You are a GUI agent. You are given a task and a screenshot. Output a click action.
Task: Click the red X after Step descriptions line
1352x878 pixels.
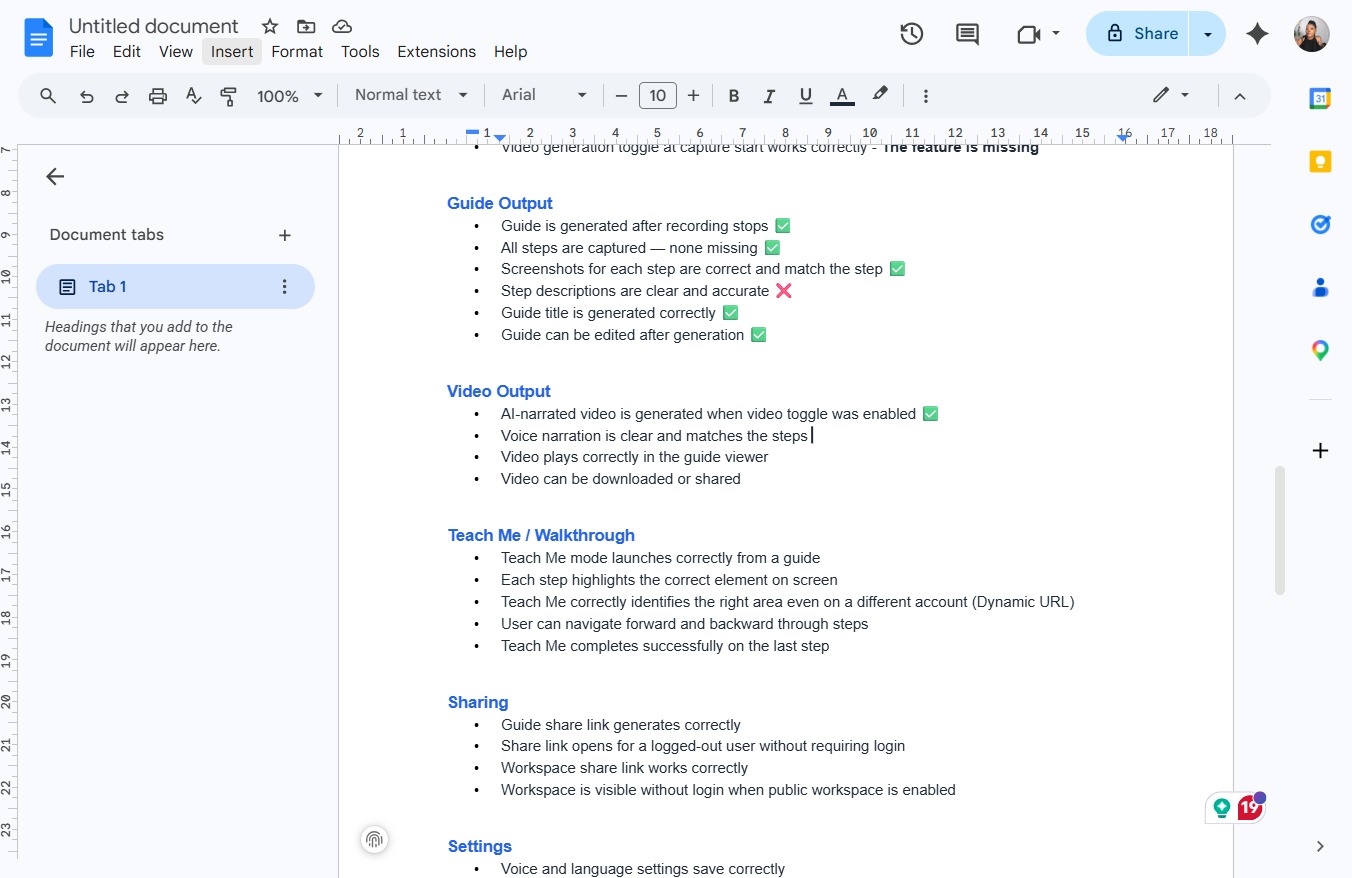[784, 291]
